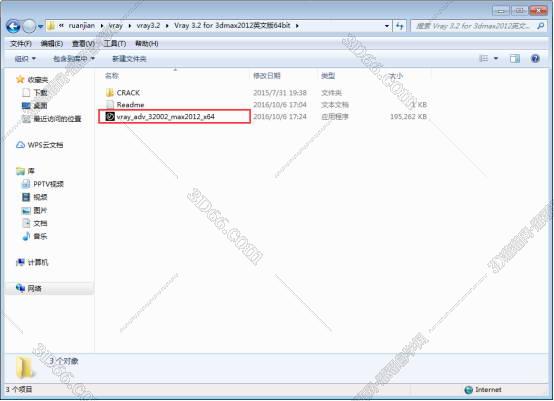Click the ruanjian breadcrumb segment
This screenshot has height=401, width=554.
pyautogui.click(x=82, y=26)
